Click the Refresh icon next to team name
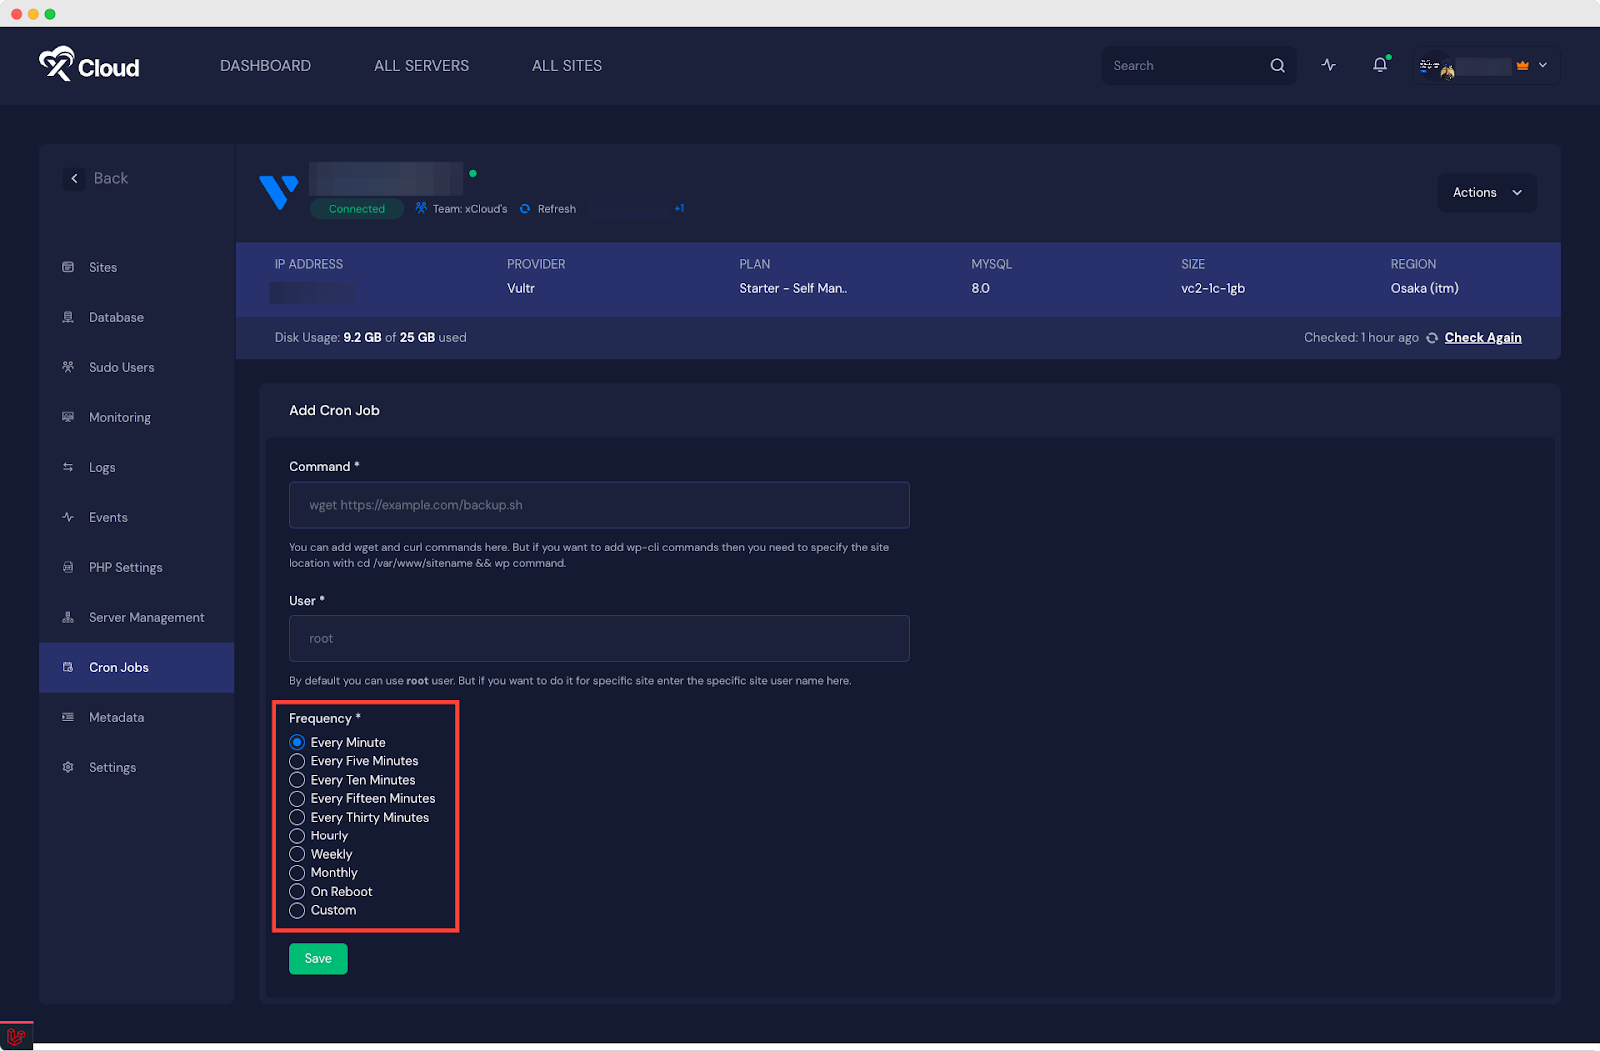 coord(525,209)
